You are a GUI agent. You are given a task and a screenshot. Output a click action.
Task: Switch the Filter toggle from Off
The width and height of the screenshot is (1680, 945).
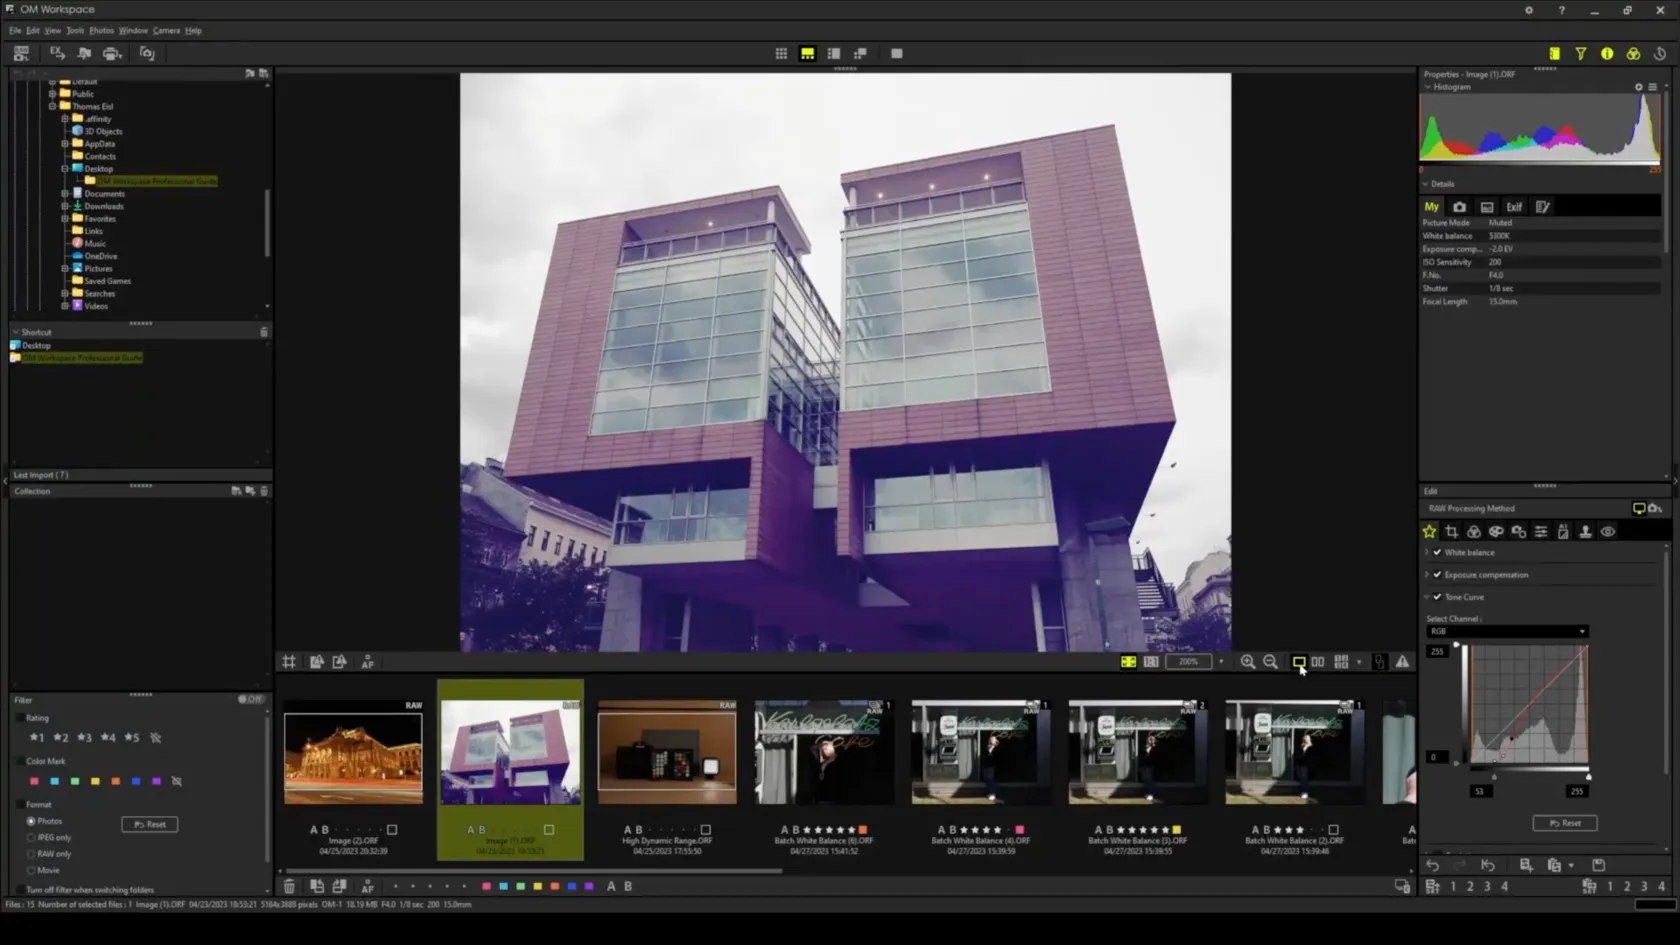pyautogui.click(x=250, y=699)
